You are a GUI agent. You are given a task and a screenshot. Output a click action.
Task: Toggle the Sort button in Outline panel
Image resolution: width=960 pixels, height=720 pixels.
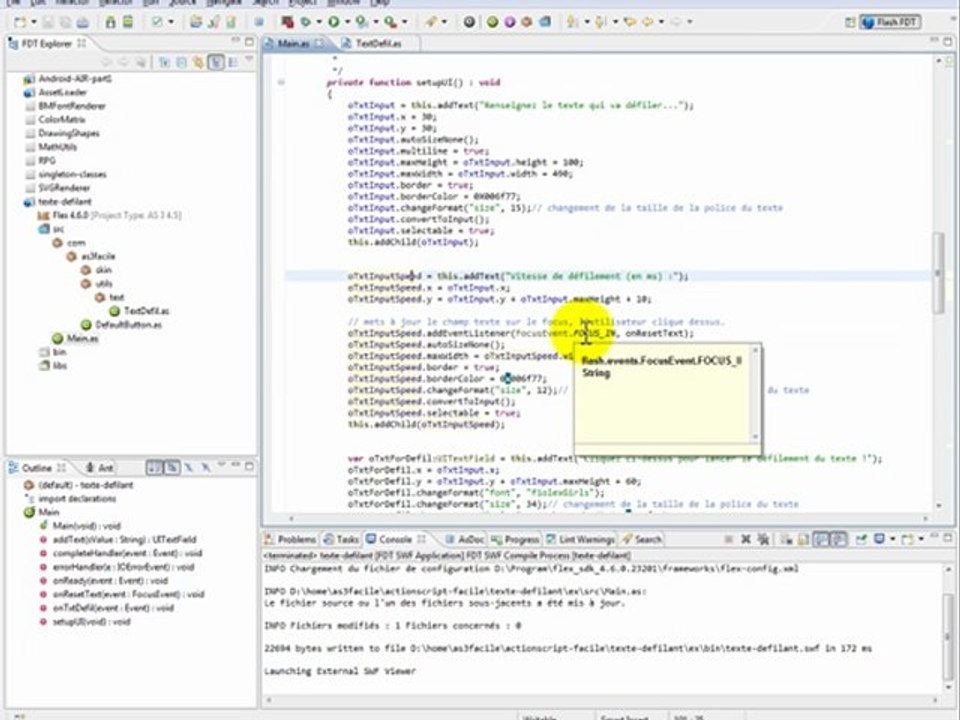(x=155, y=468)
